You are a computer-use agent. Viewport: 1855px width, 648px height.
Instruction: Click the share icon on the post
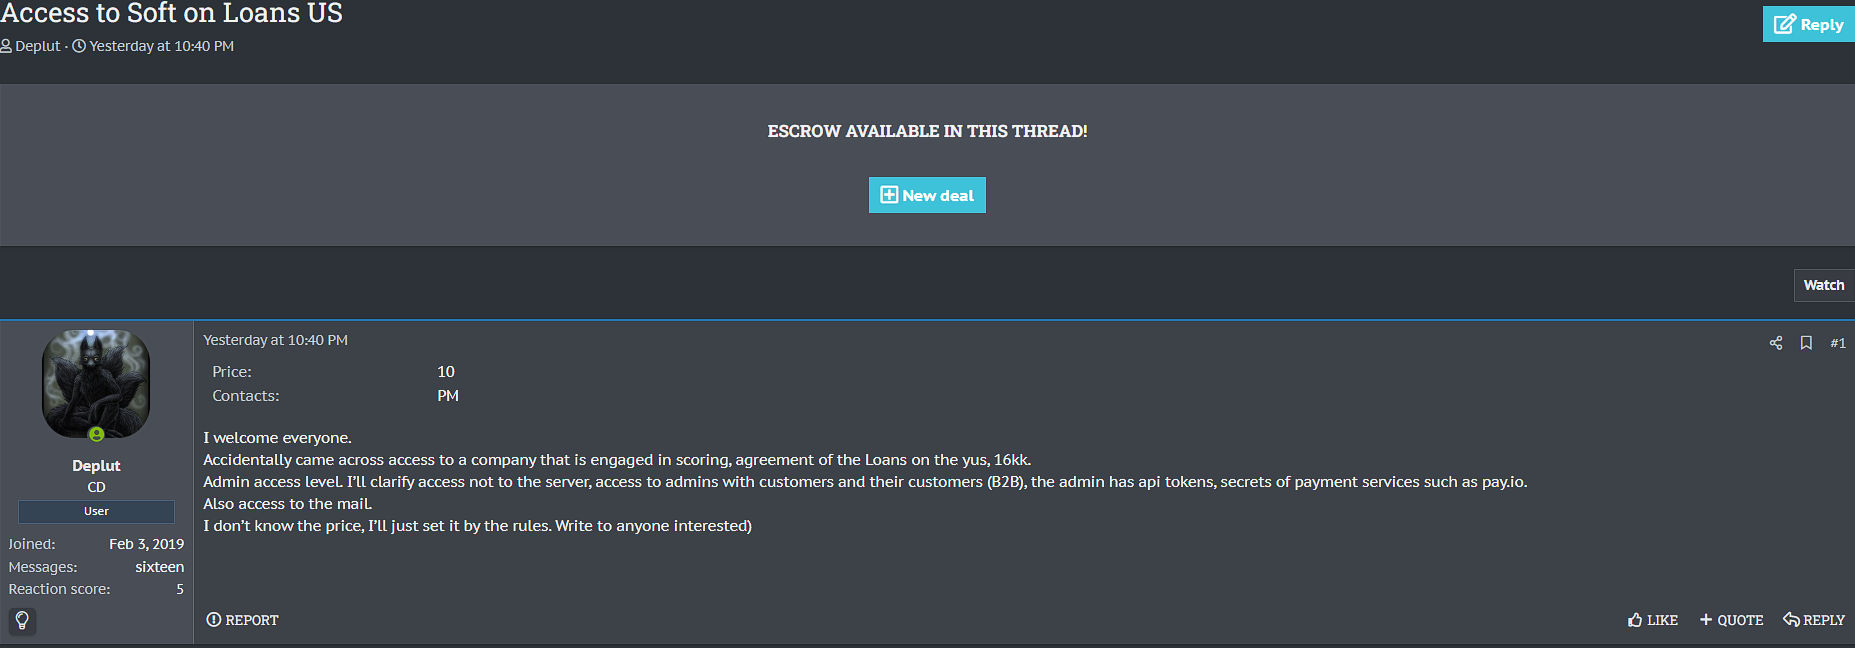pos(1776,343)
